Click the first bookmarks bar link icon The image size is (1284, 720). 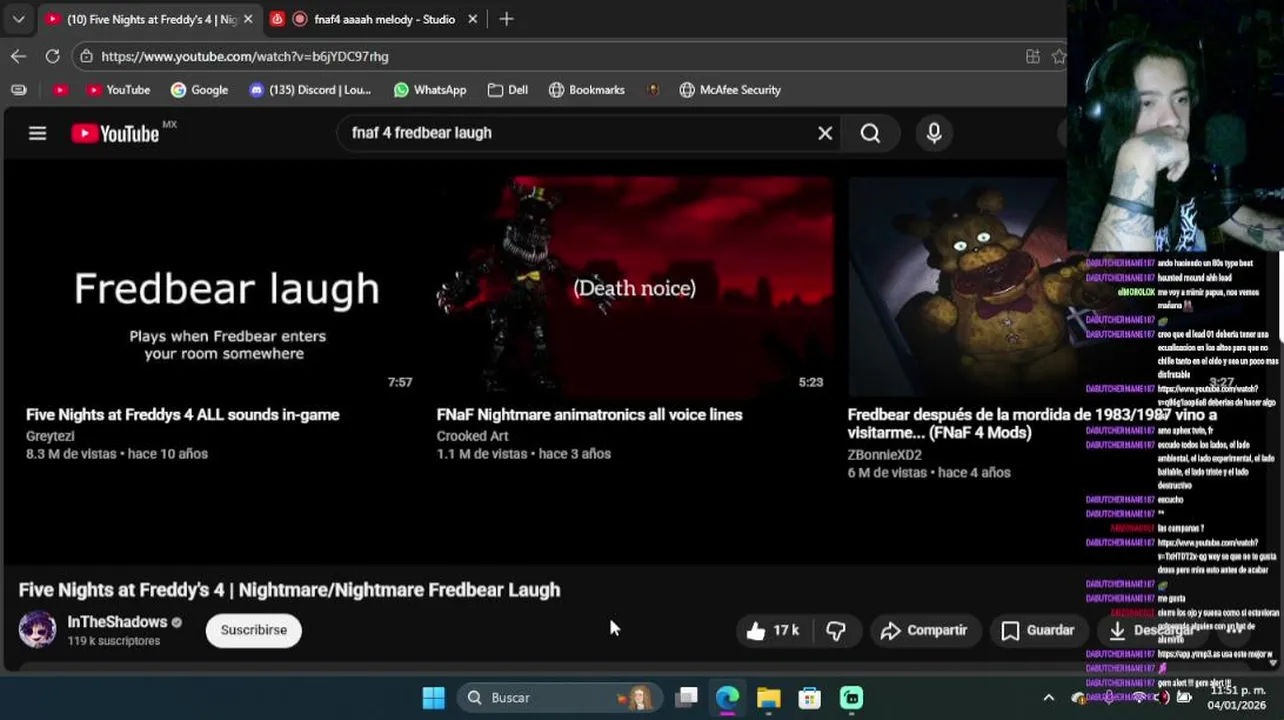(18, 90)
